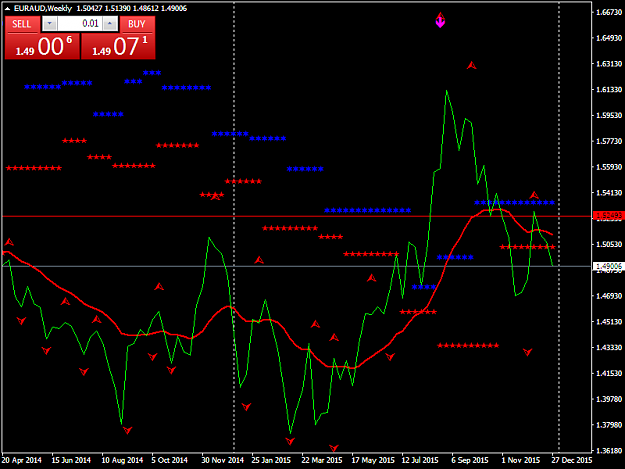Click the BUY button
Viewport: 625px width, 469px height.
coord(137,24)
